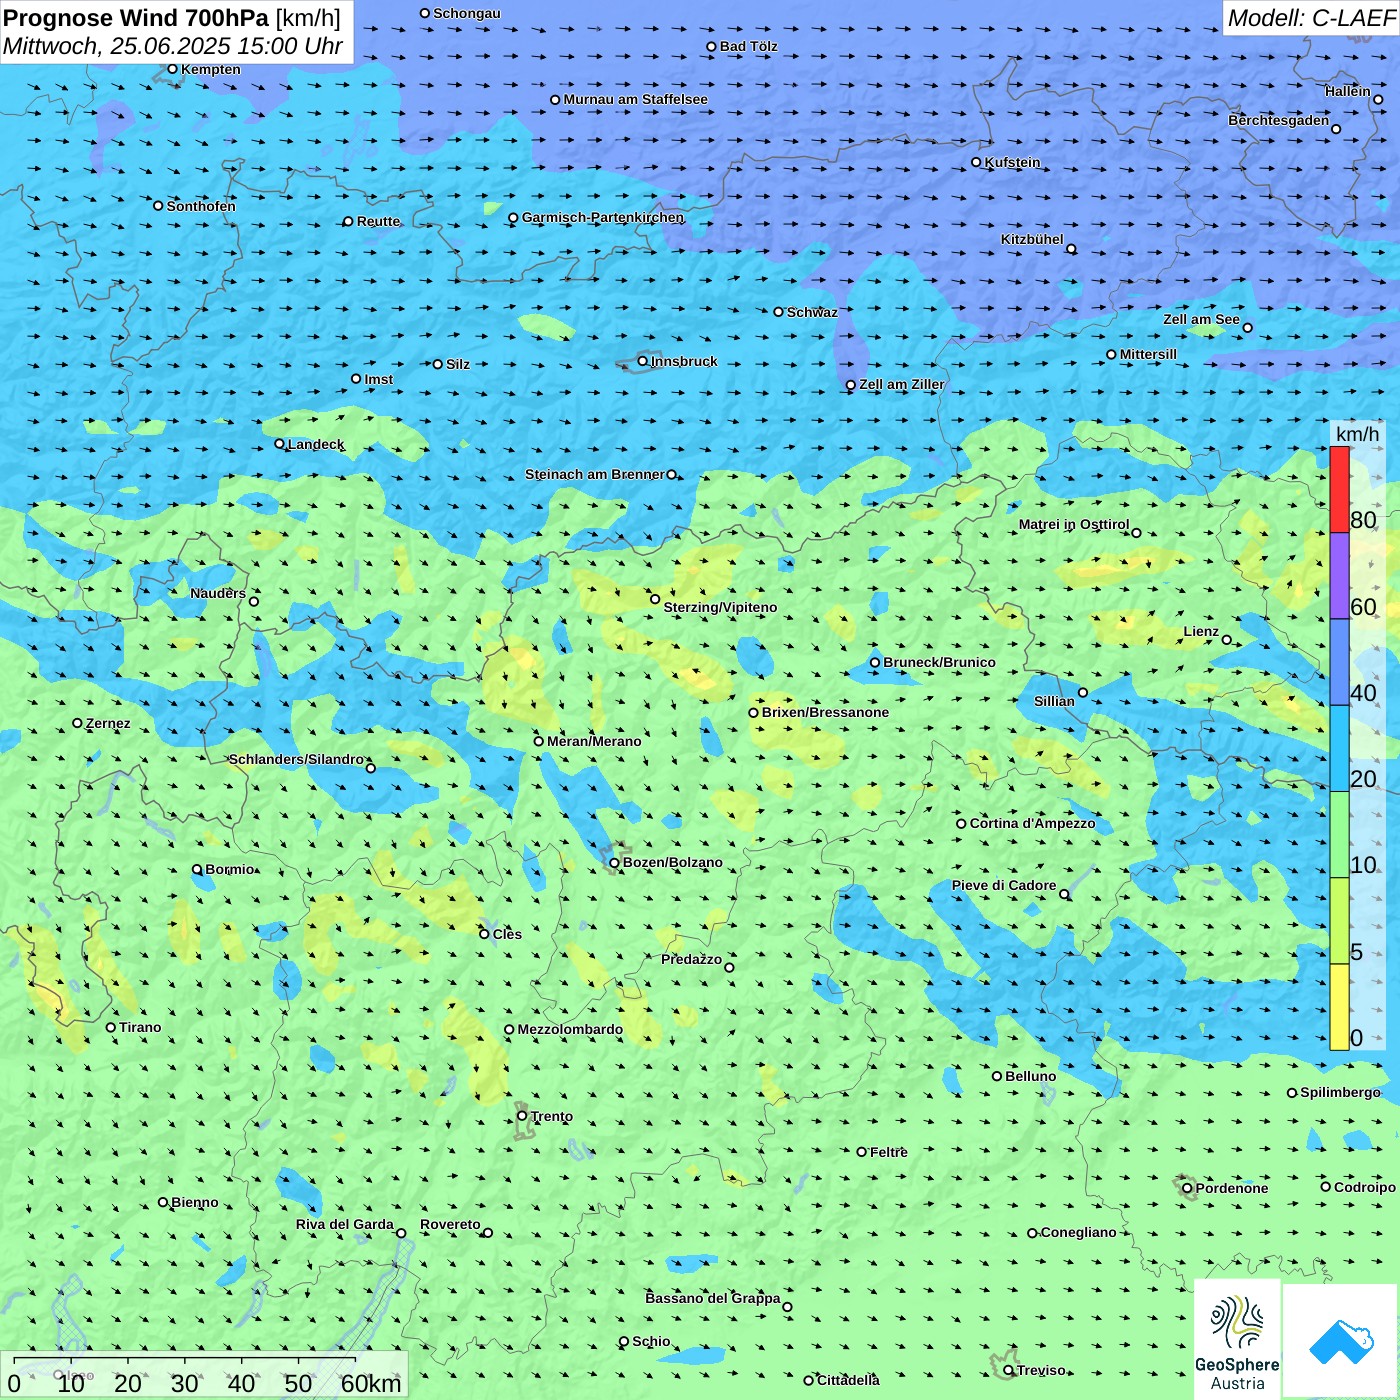Click the 'Prognose Wind 700hPa [km/h]' title
The height and width of the screenshot is (1400, 1400).
pos(172,18)
